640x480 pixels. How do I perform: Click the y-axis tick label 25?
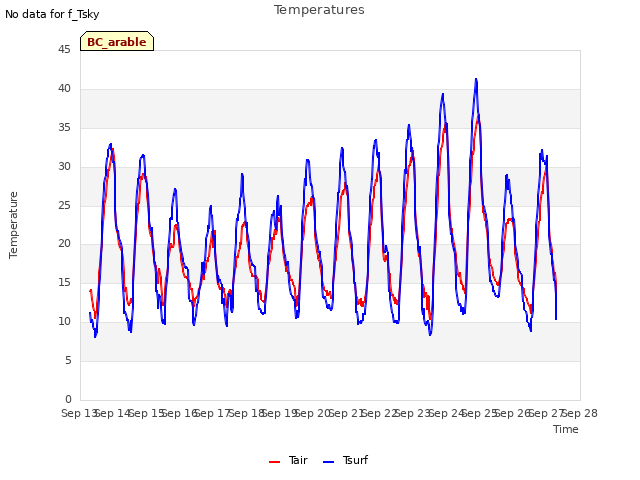point(64,205)
